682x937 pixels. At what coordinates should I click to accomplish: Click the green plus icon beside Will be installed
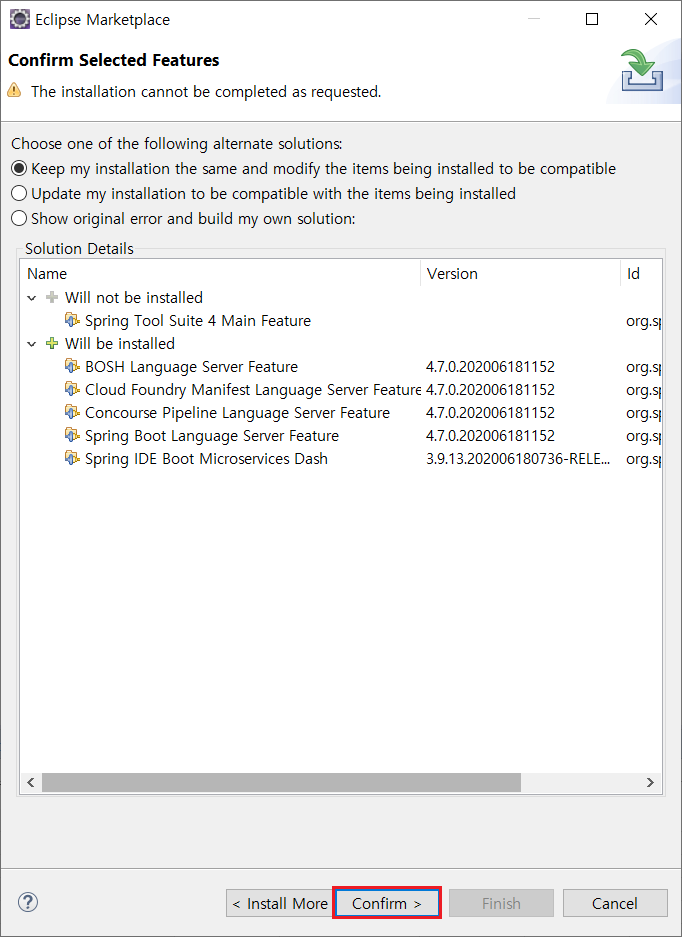click(52, 344)
